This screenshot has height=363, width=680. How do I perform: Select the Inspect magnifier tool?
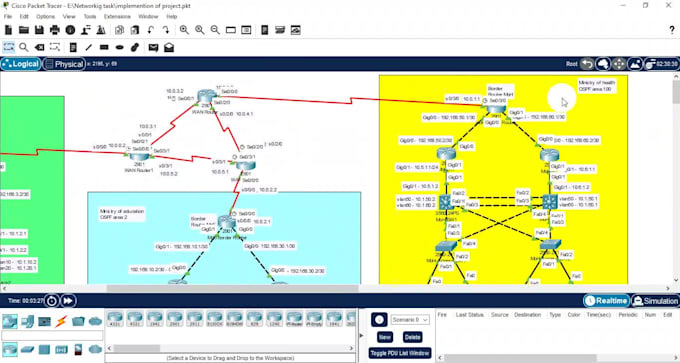coord(24,47)
